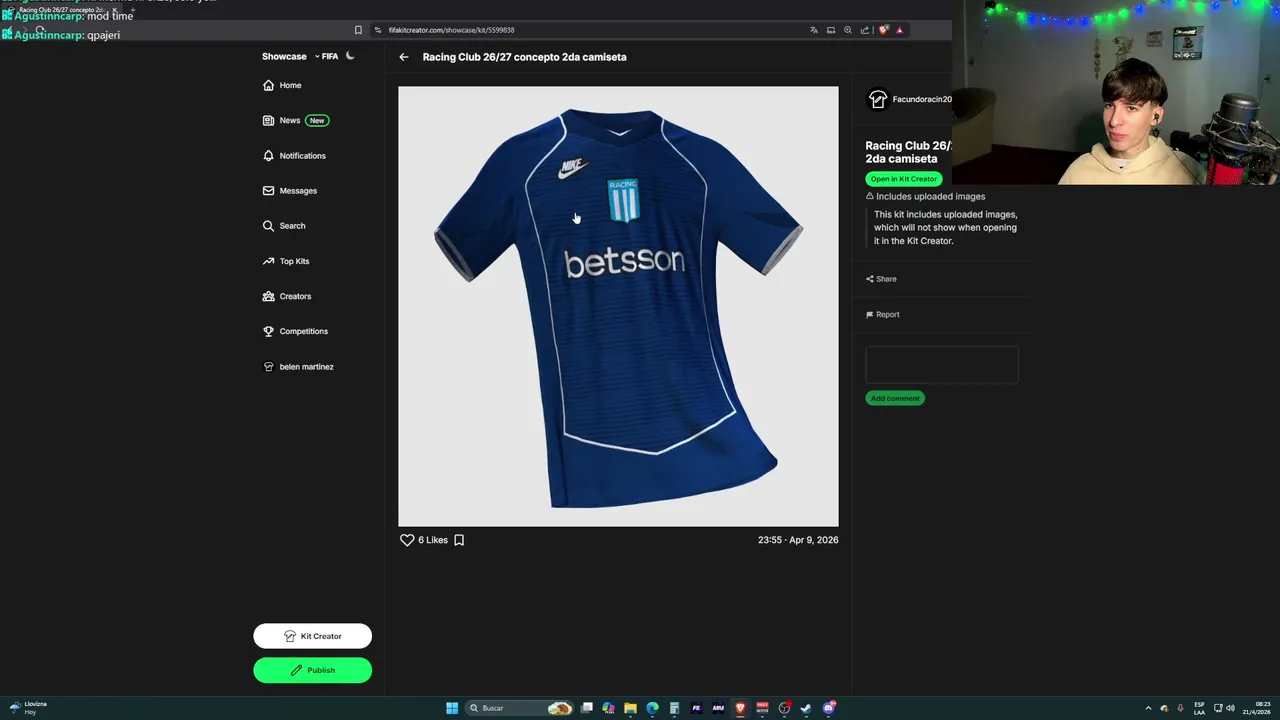Open the Windows Start menu
The image size is (1280, 720).
point(452,708)
